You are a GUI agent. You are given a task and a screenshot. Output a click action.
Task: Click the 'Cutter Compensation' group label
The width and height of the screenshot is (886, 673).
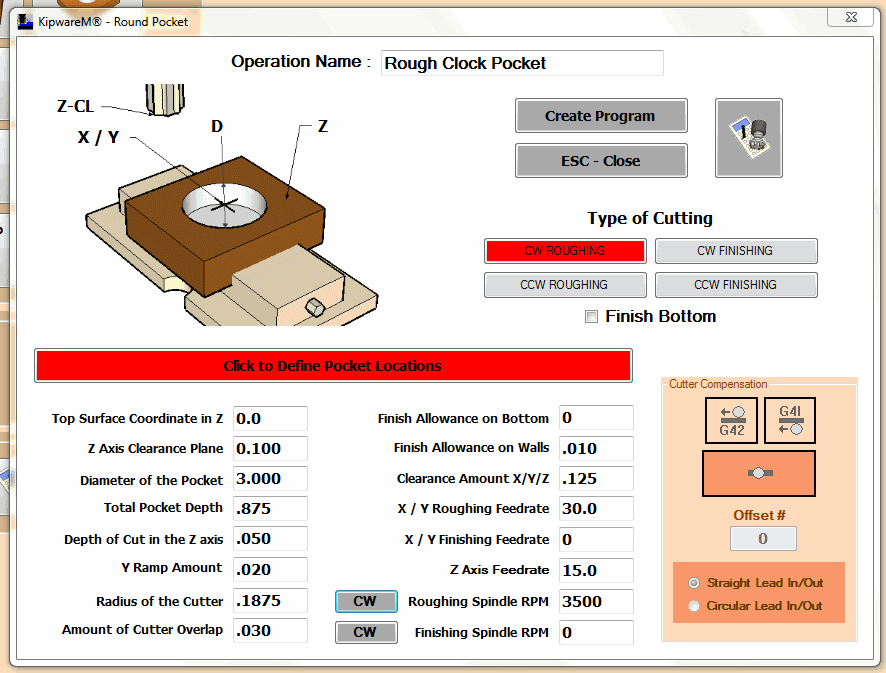pyautogui.click(x=718, y=384)
